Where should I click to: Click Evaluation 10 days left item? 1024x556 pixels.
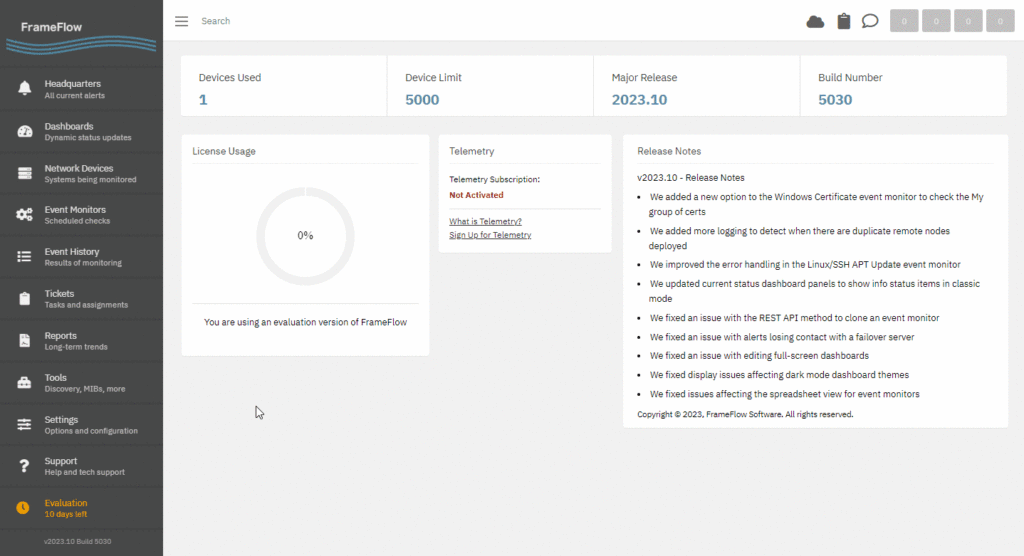coord(82,508)
